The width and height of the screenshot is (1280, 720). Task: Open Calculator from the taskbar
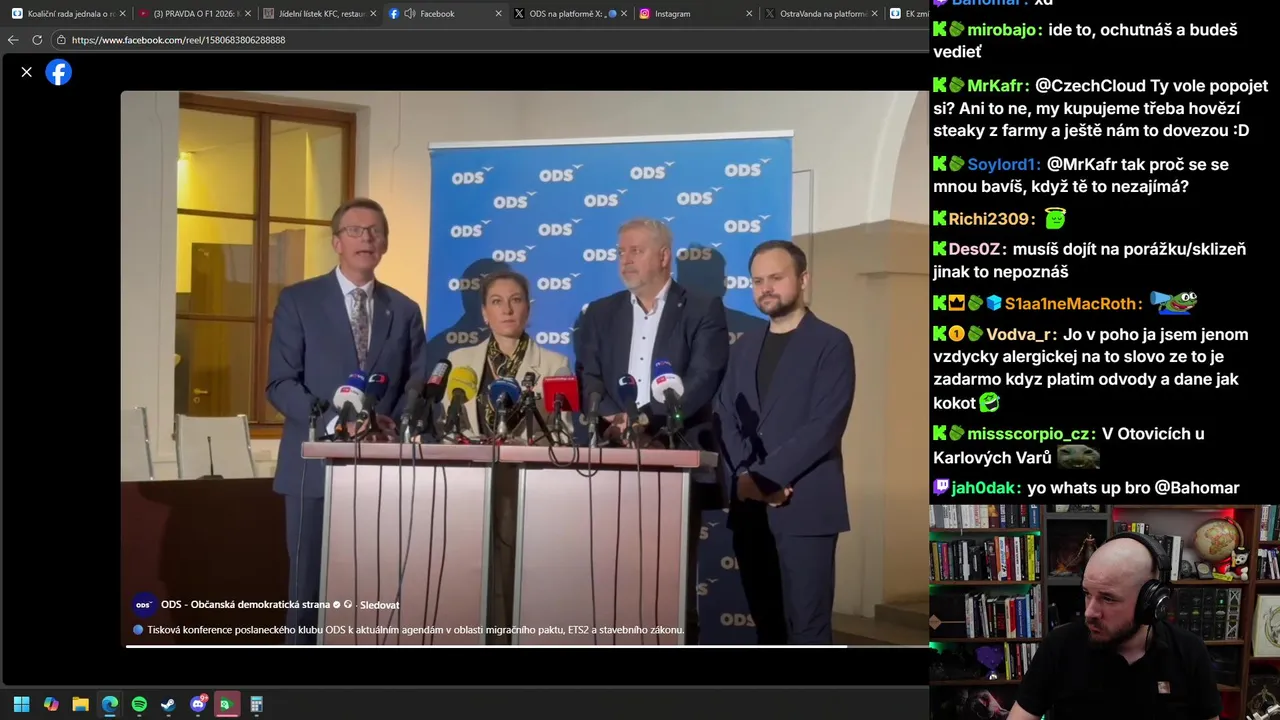tap(256, 704)
